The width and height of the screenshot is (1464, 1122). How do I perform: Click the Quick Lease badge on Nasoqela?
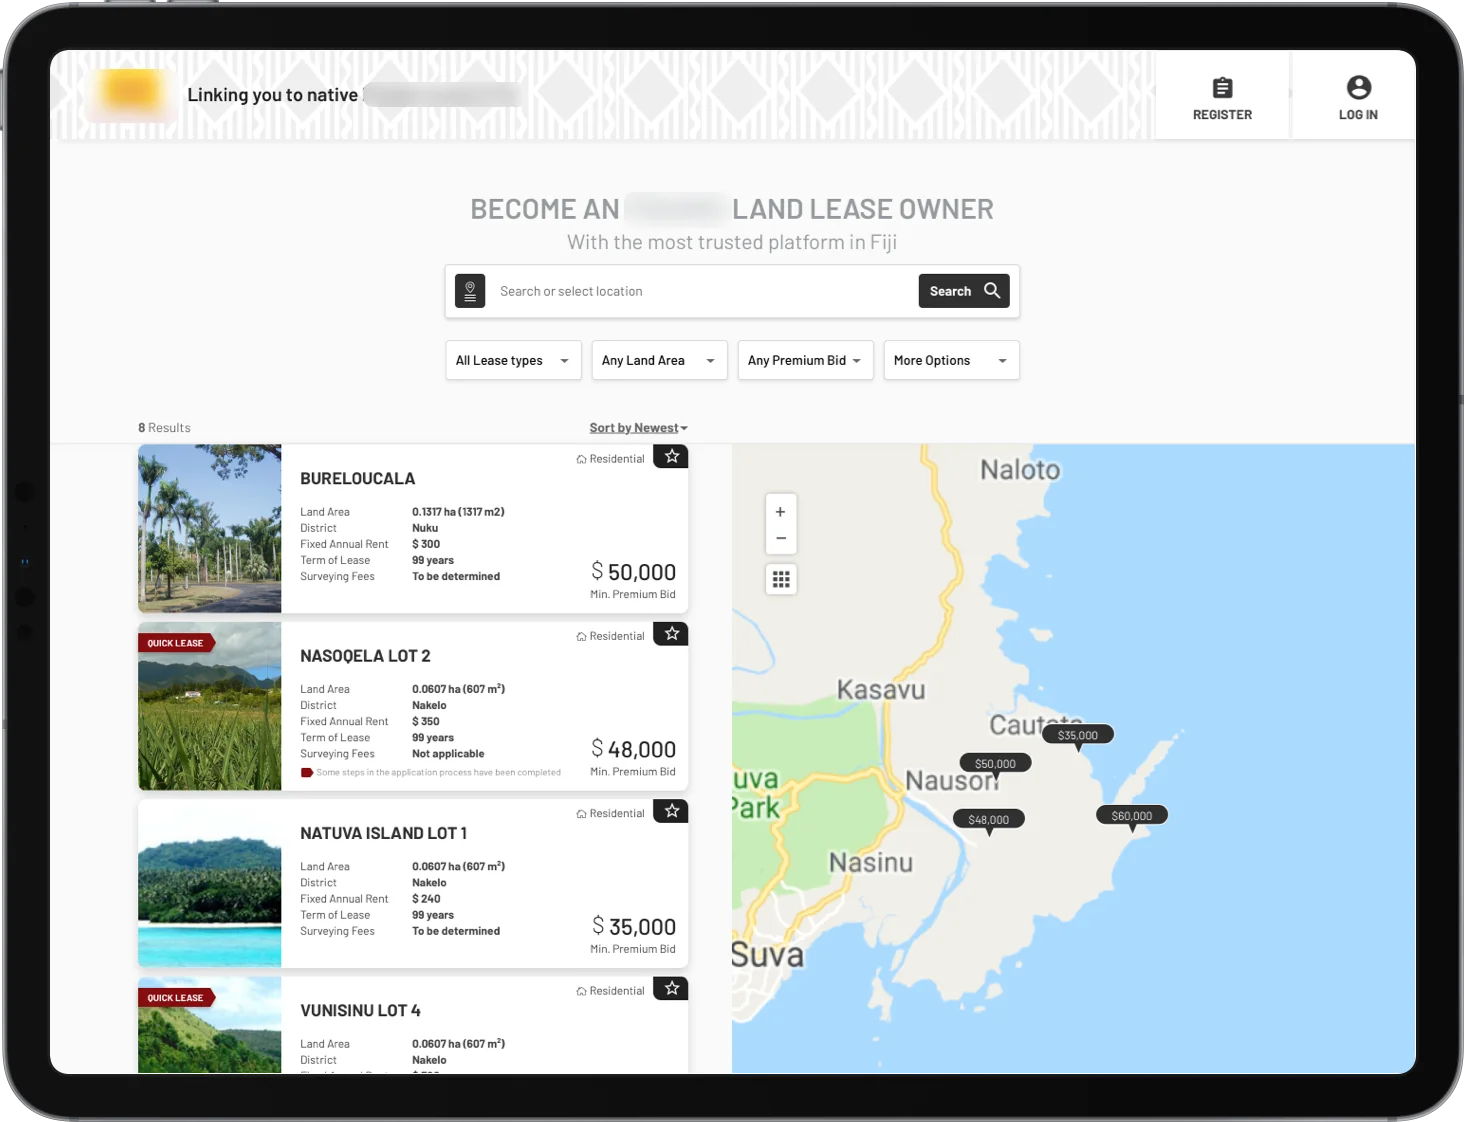[175, 643]
